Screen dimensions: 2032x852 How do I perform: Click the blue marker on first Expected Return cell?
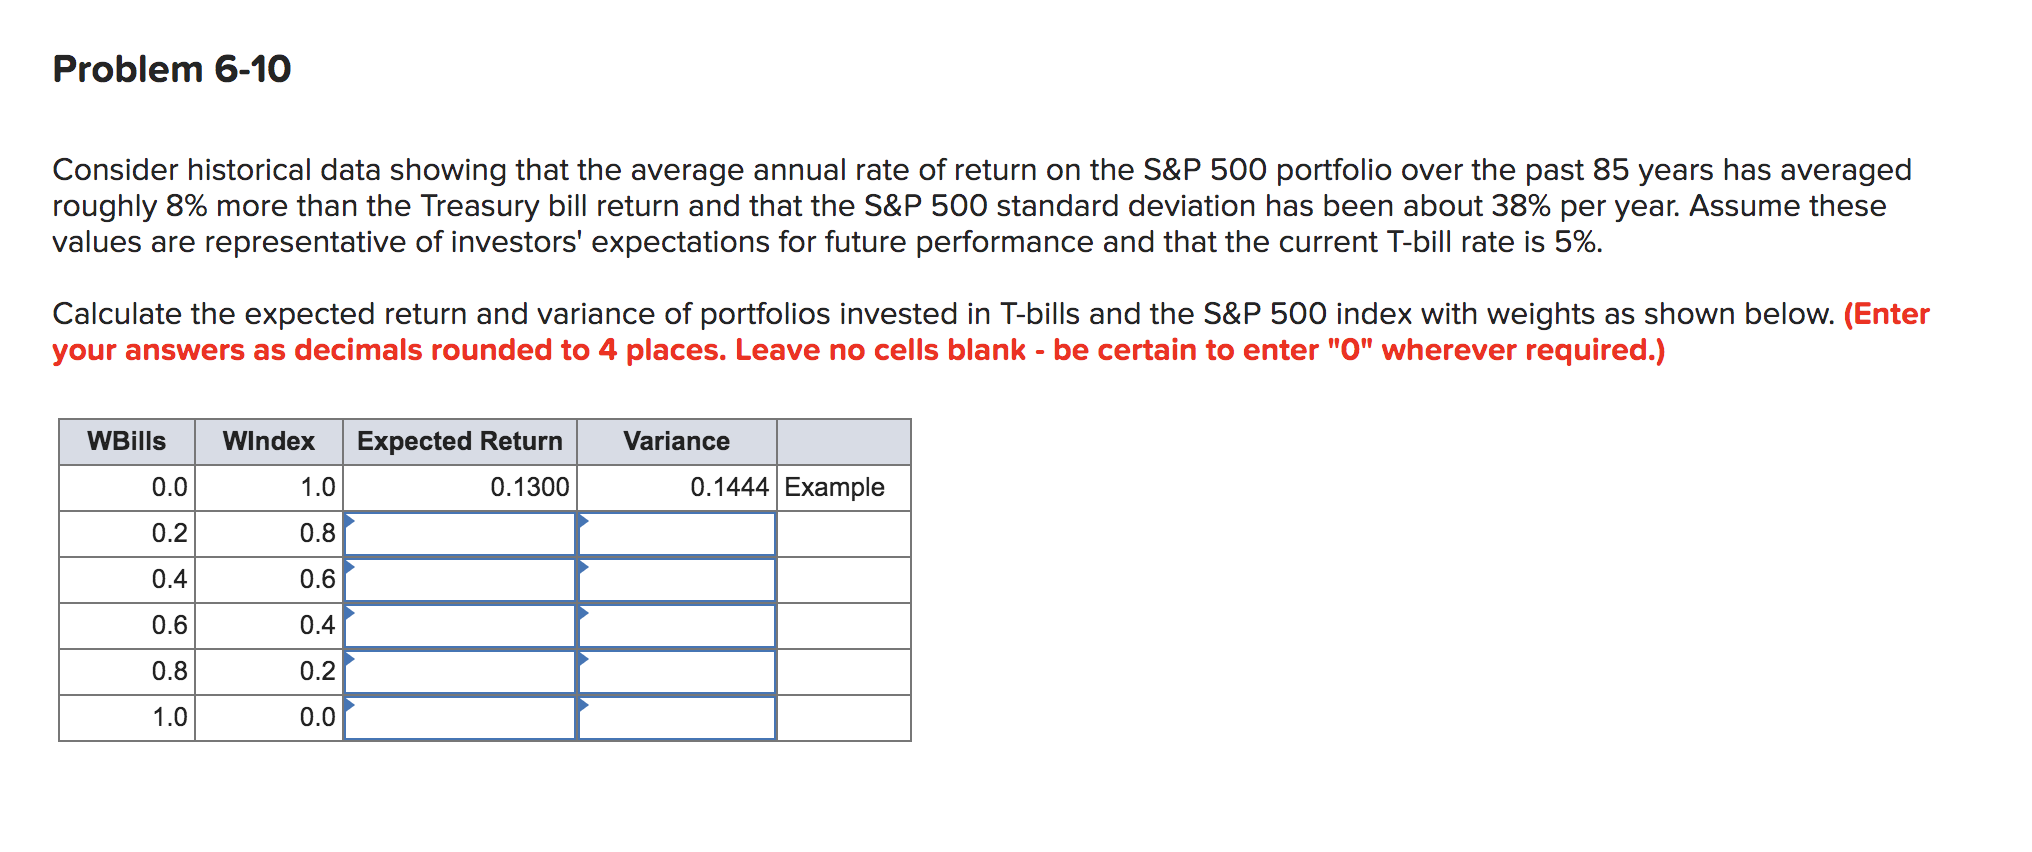tap(351, 520)
